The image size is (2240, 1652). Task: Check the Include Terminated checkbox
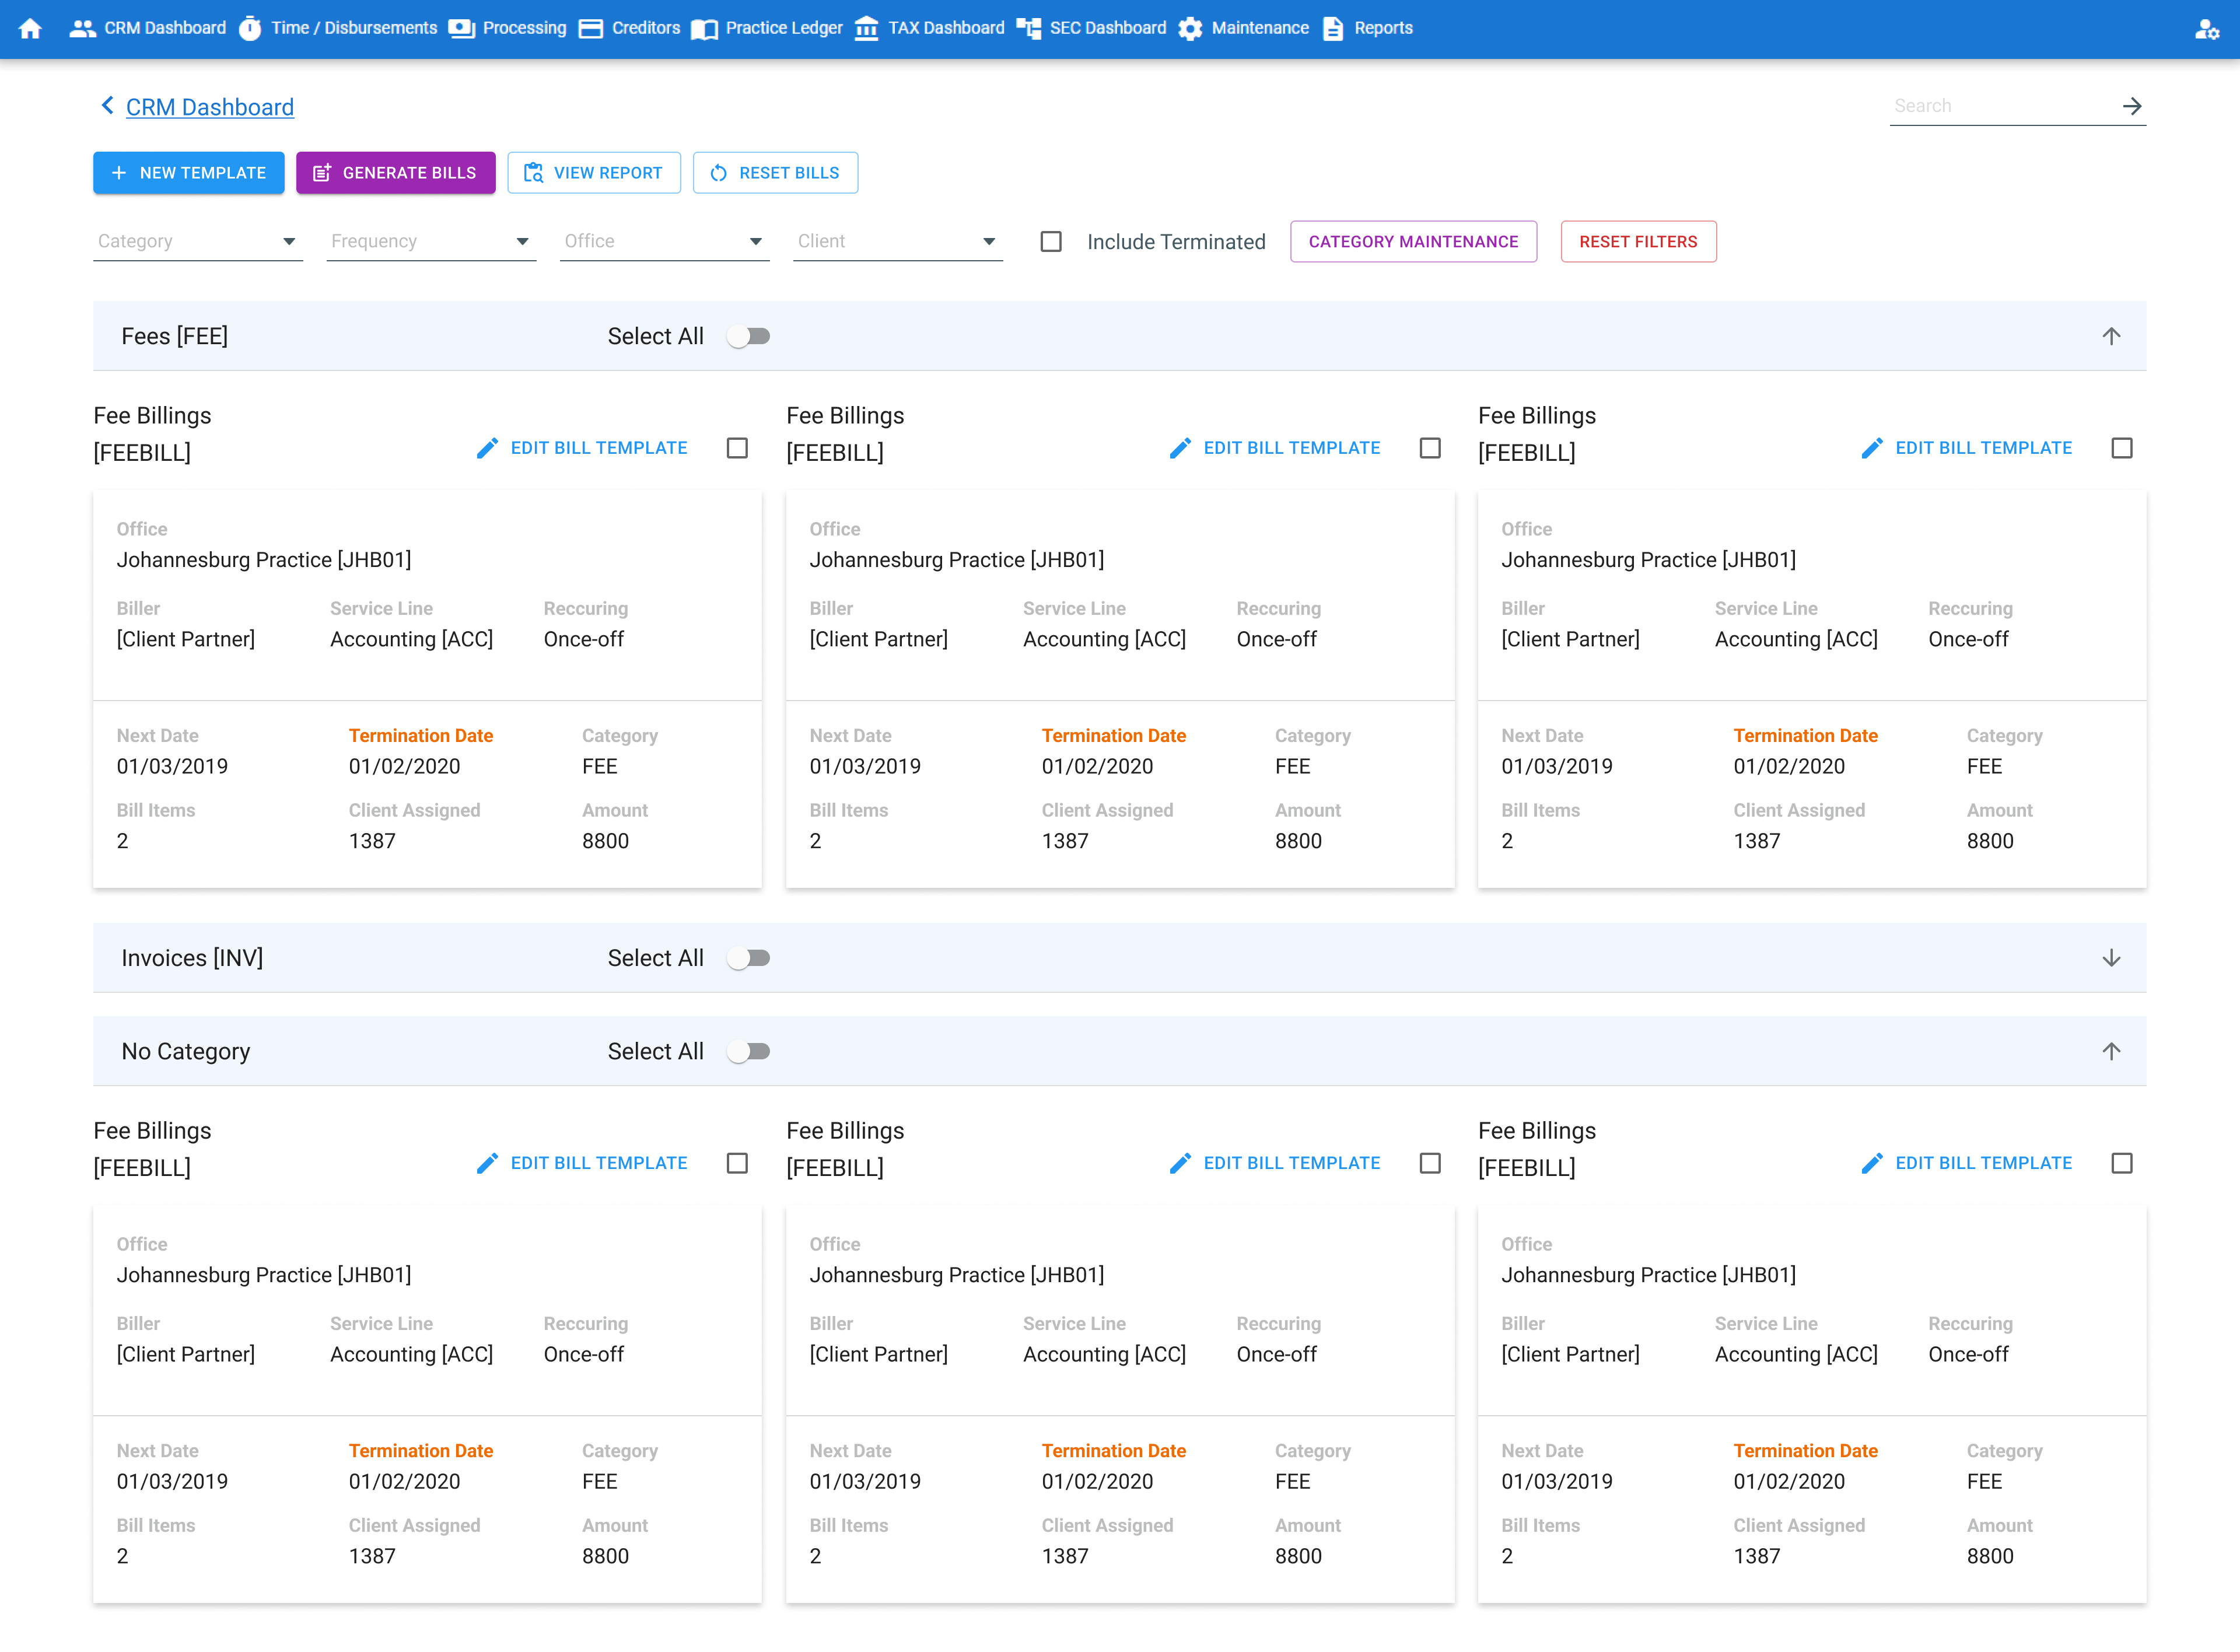(x=1051, y=242)
